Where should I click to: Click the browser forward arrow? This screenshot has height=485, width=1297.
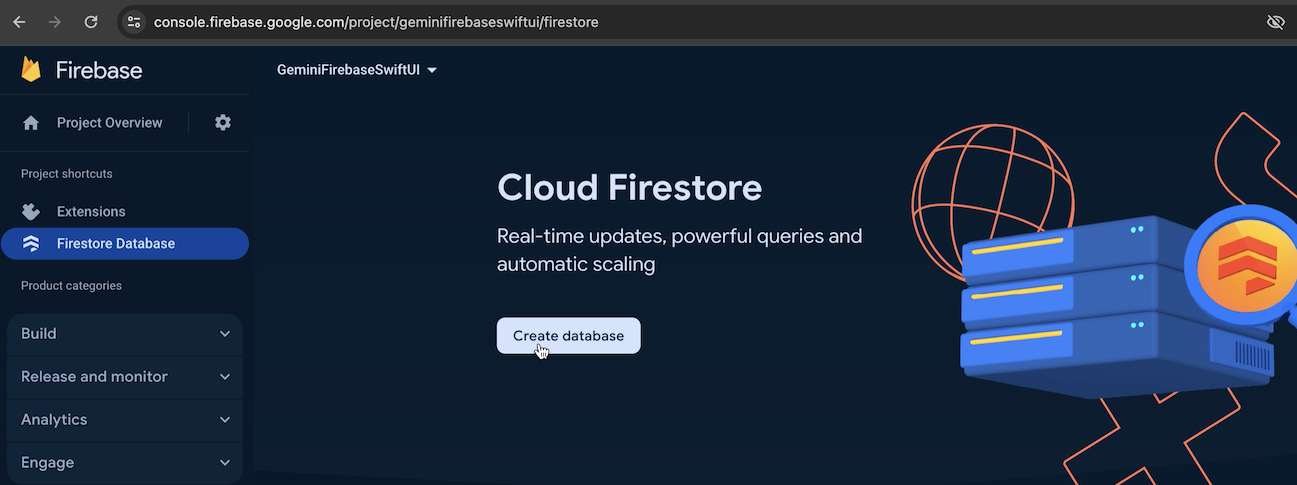[x=55, y=21]
